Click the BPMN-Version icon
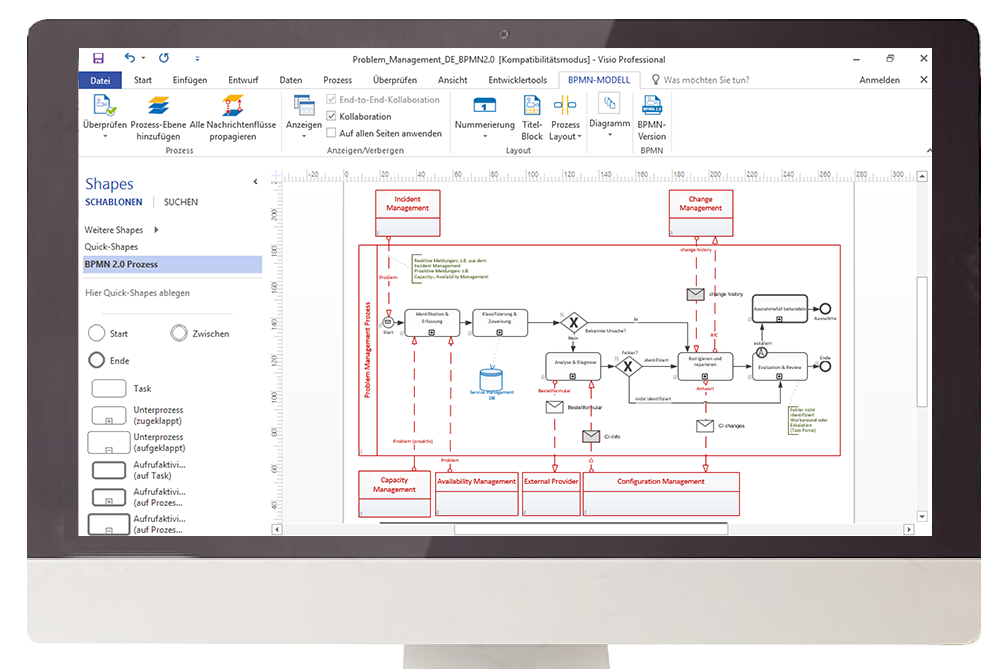 [652, 105]
